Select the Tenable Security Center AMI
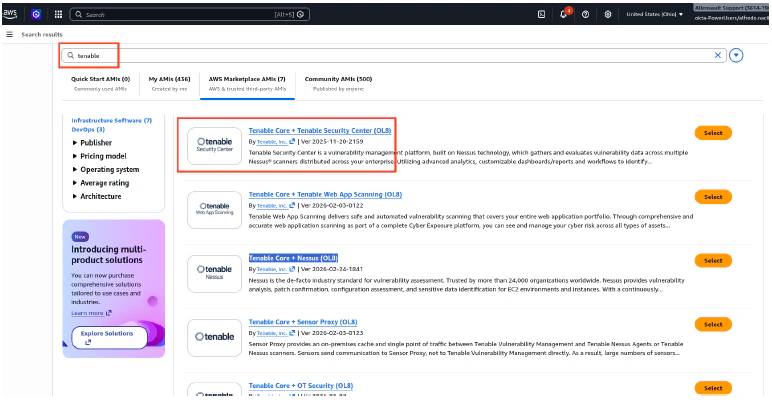The width and height of the screenshot is (772, 403). [713, 133]
